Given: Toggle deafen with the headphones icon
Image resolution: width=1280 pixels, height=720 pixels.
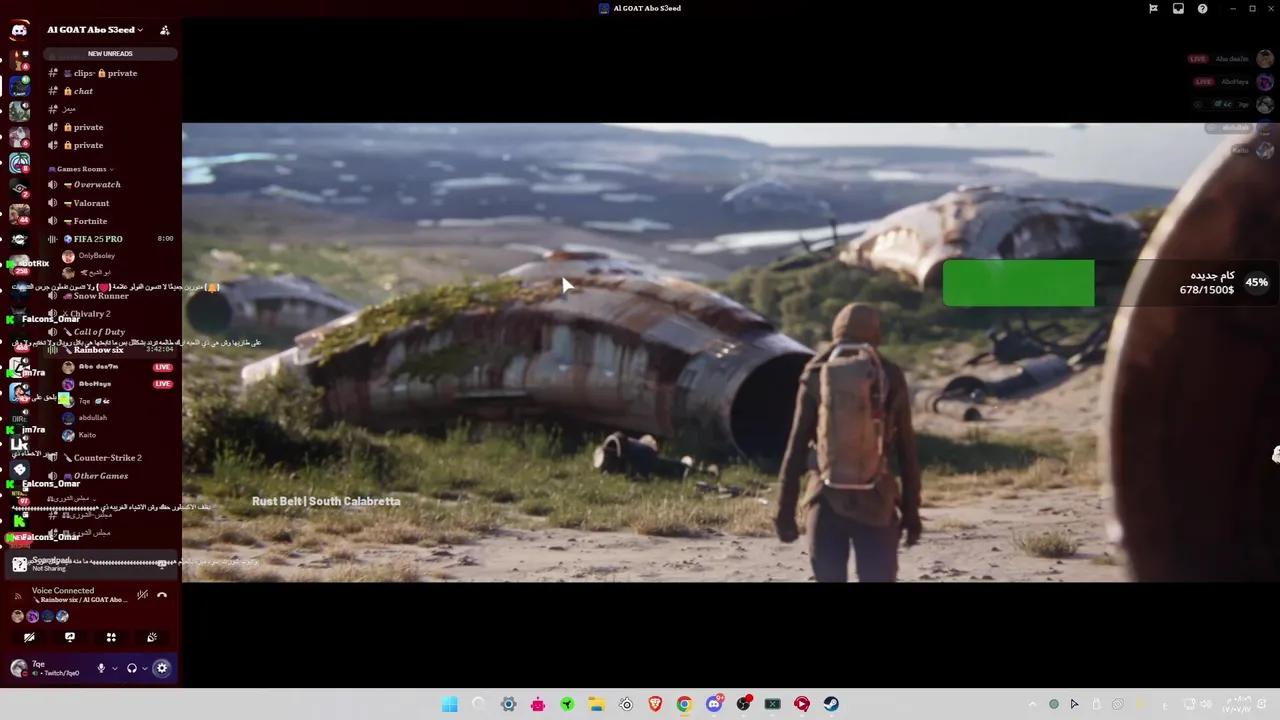Looking at the screenshot, I should coord(131,668).
